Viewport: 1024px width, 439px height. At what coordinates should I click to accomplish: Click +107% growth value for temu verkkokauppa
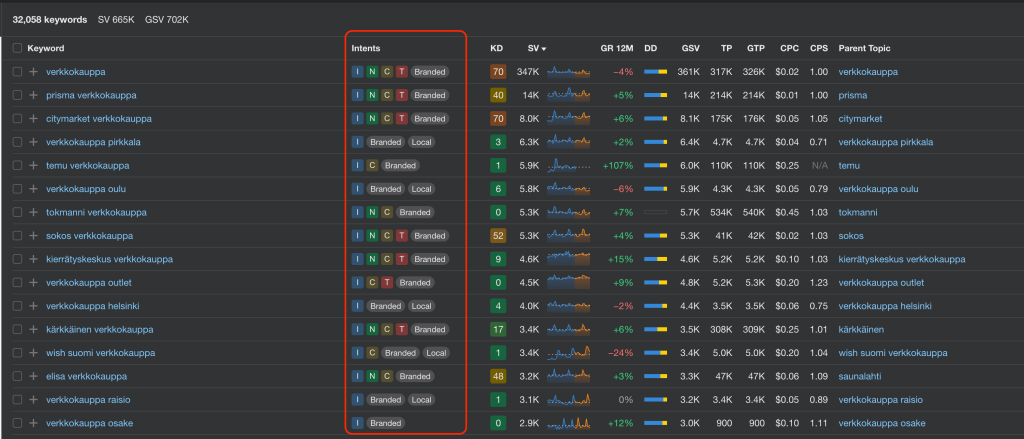tap(618, 166)
